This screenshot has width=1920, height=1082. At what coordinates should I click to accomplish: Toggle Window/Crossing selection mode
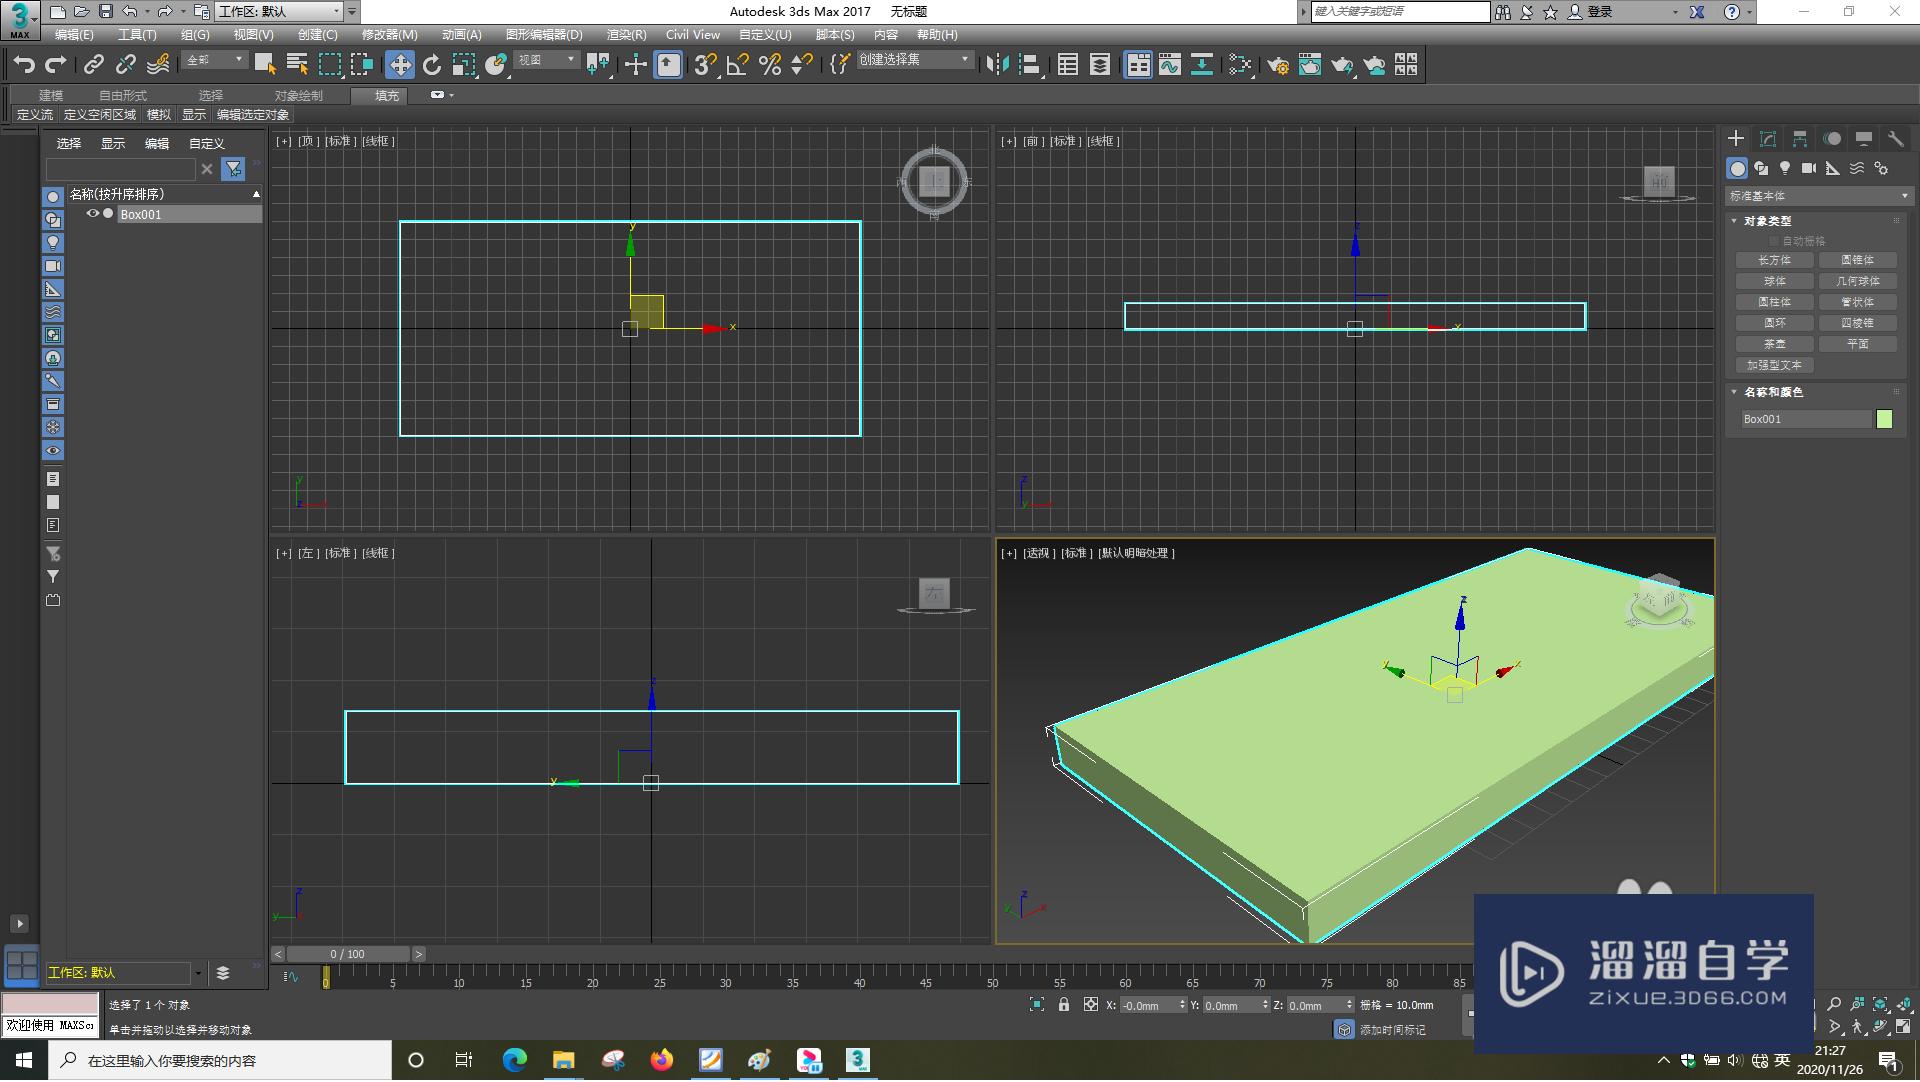[362, 65]
